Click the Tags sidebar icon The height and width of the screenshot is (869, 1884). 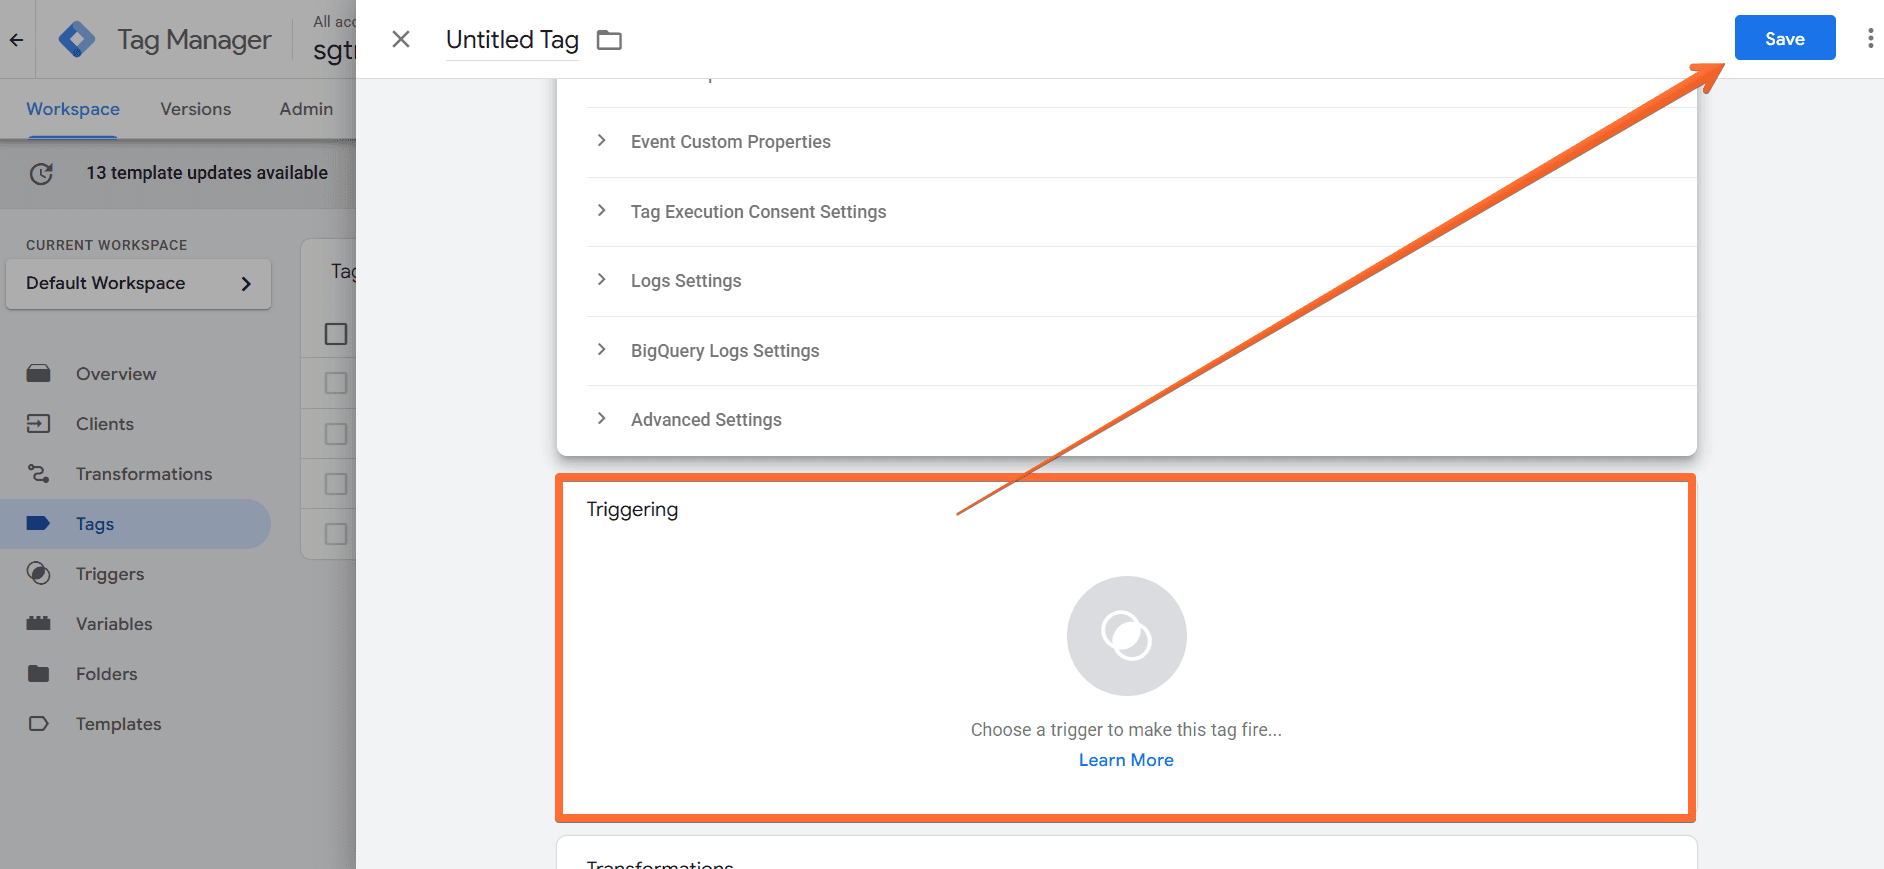(x=38, y=523)
